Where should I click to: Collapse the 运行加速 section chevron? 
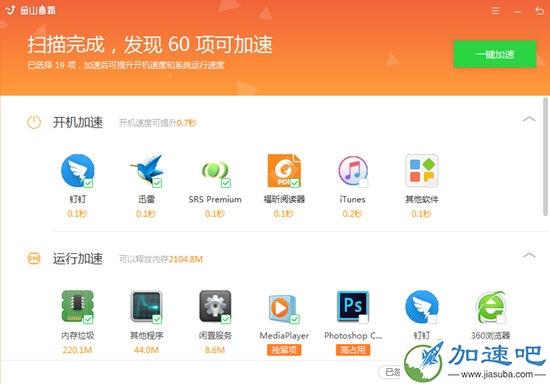[x=529, y=255]
